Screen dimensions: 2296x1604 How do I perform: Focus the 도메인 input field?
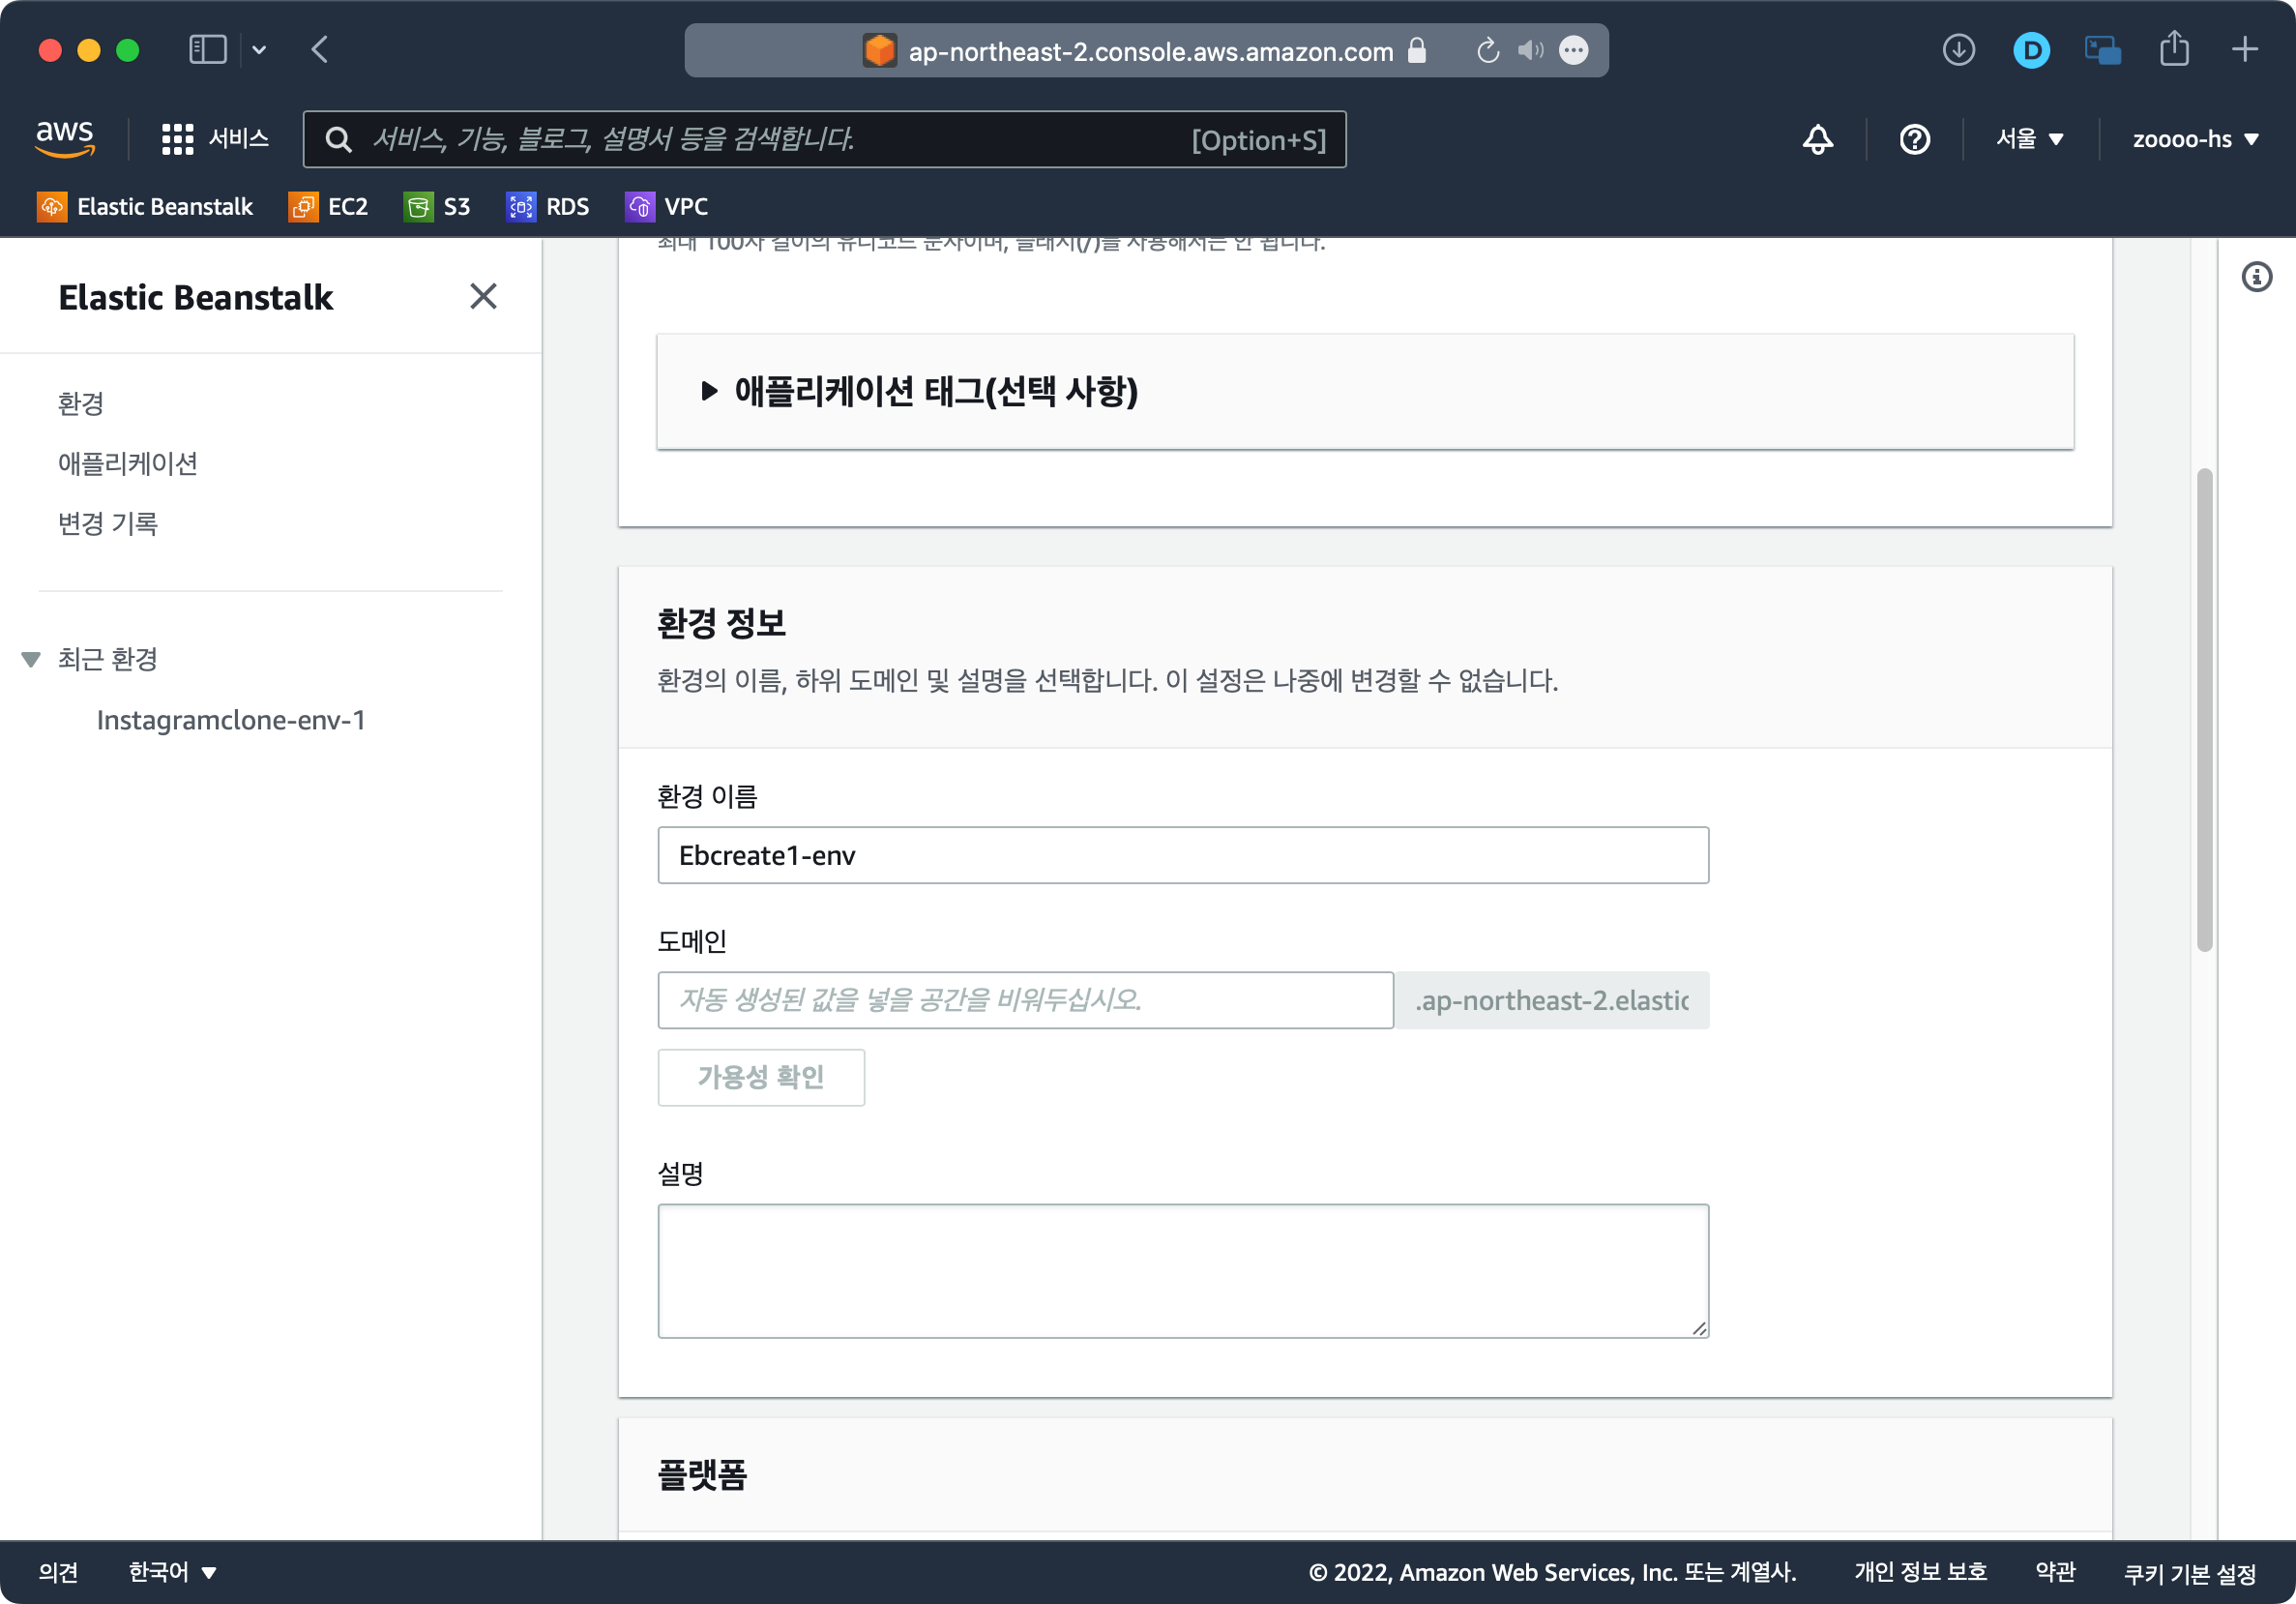(x=1024, y=1000)
